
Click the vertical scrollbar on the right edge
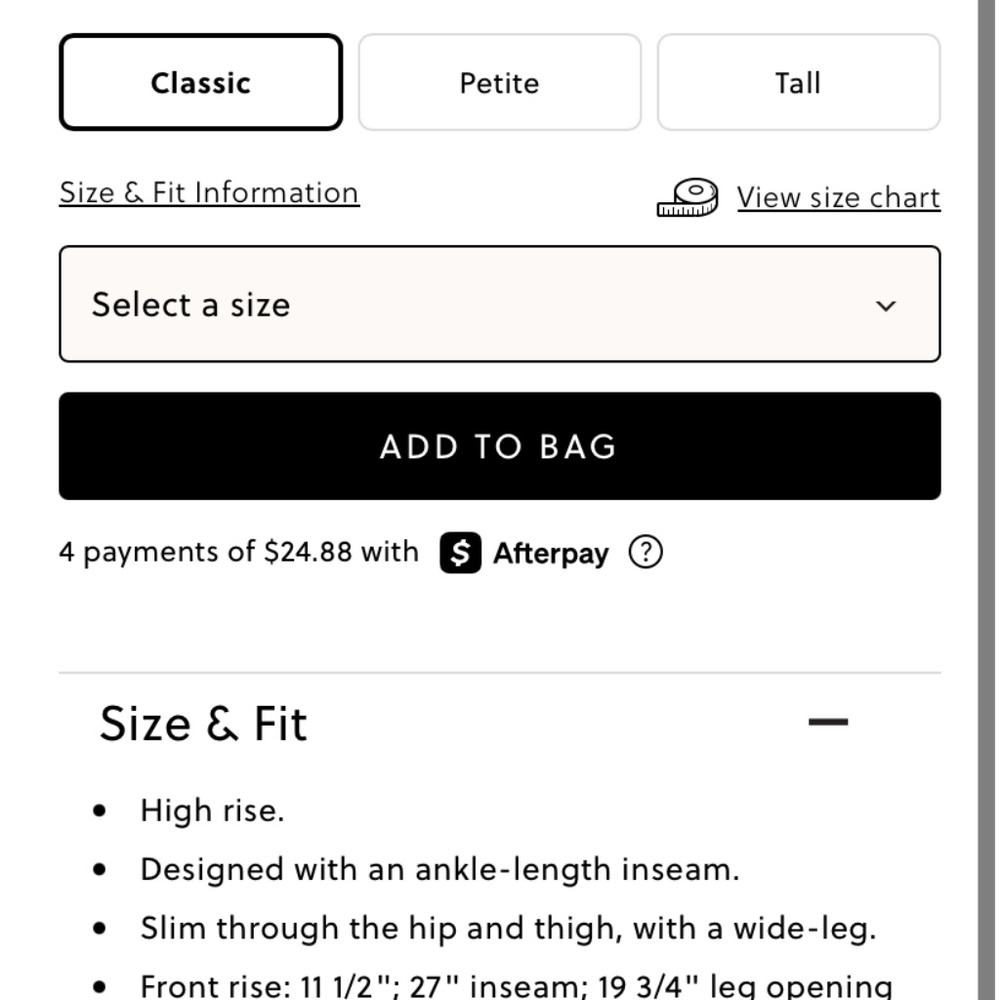987,500
